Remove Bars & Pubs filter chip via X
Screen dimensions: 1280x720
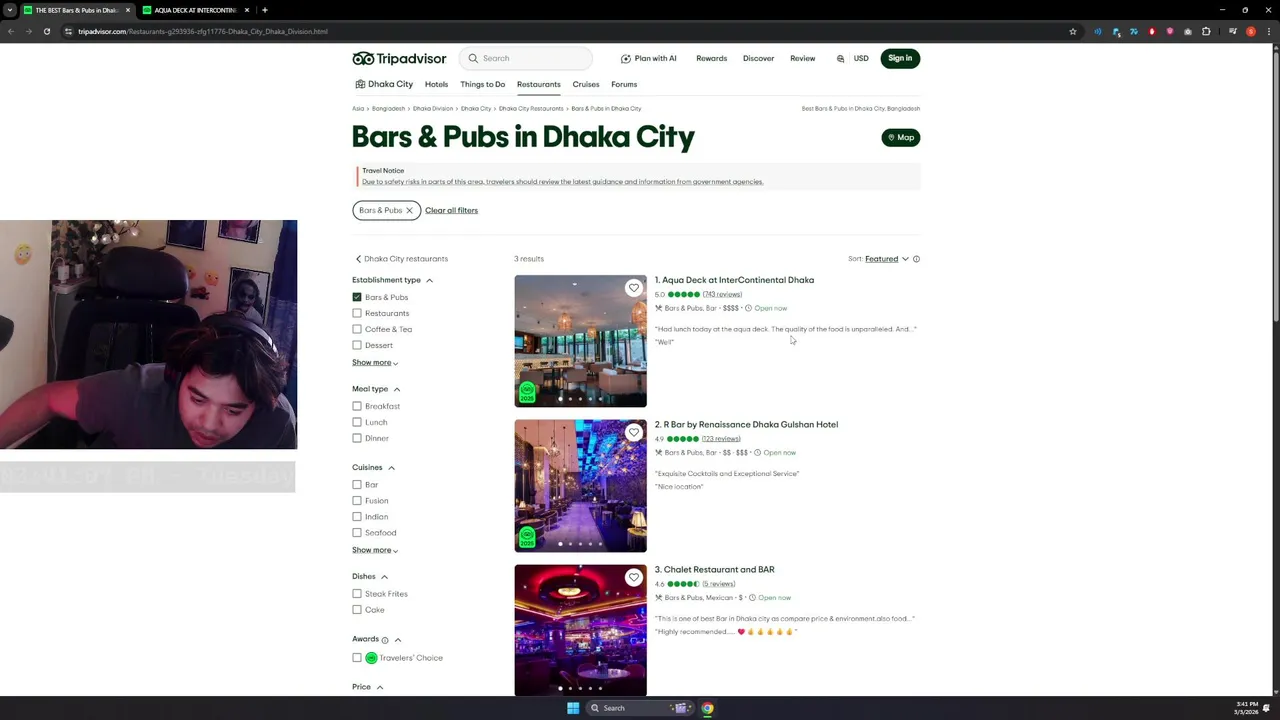tap(409, 210)
